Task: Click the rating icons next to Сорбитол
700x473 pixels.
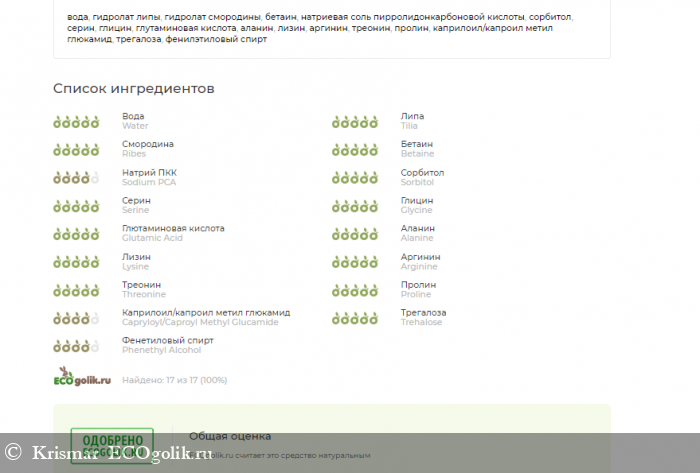Action: click(x=354, y=178)
